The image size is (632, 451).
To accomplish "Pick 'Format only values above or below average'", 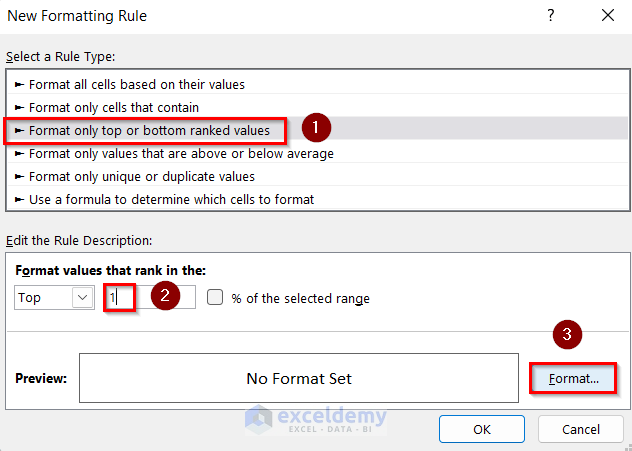I will (180, 153).
